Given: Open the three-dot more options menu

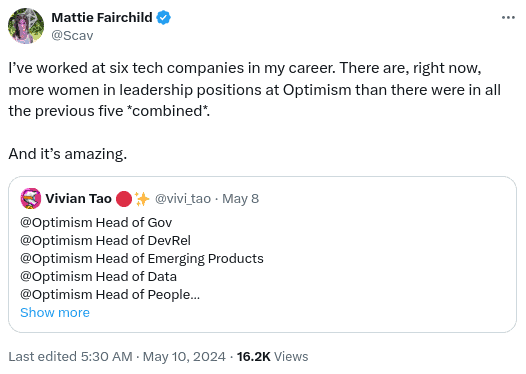Looking at the screenshot, I should pos(508,17).
